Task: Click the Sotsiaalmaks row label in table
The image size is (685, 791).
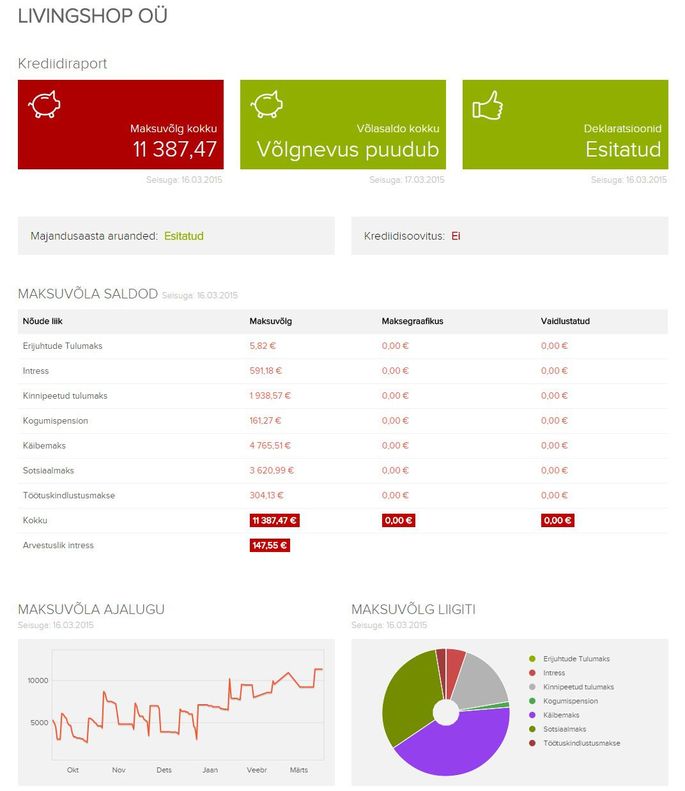Action: pos(48,471)
